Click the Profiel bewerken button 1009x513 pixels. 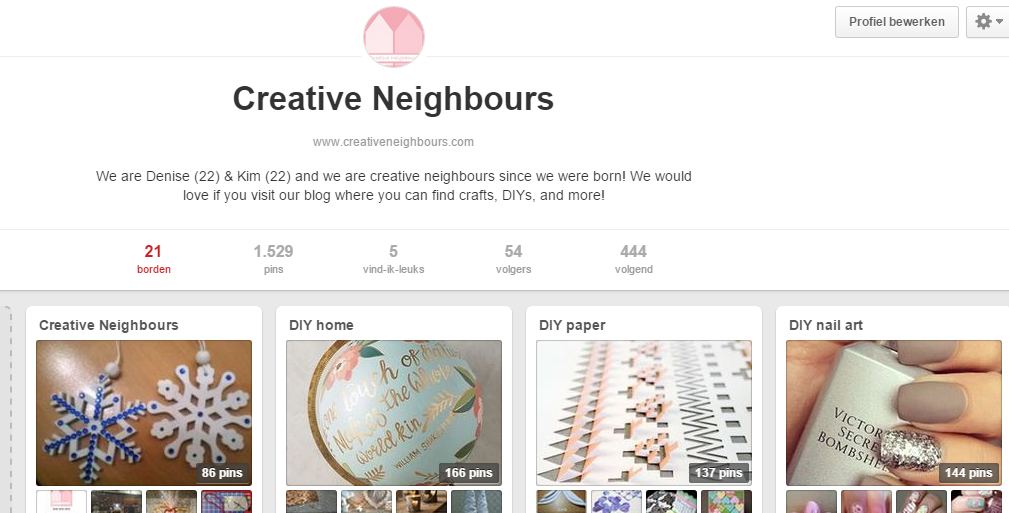pyautogui.click(x=896, y=22)
